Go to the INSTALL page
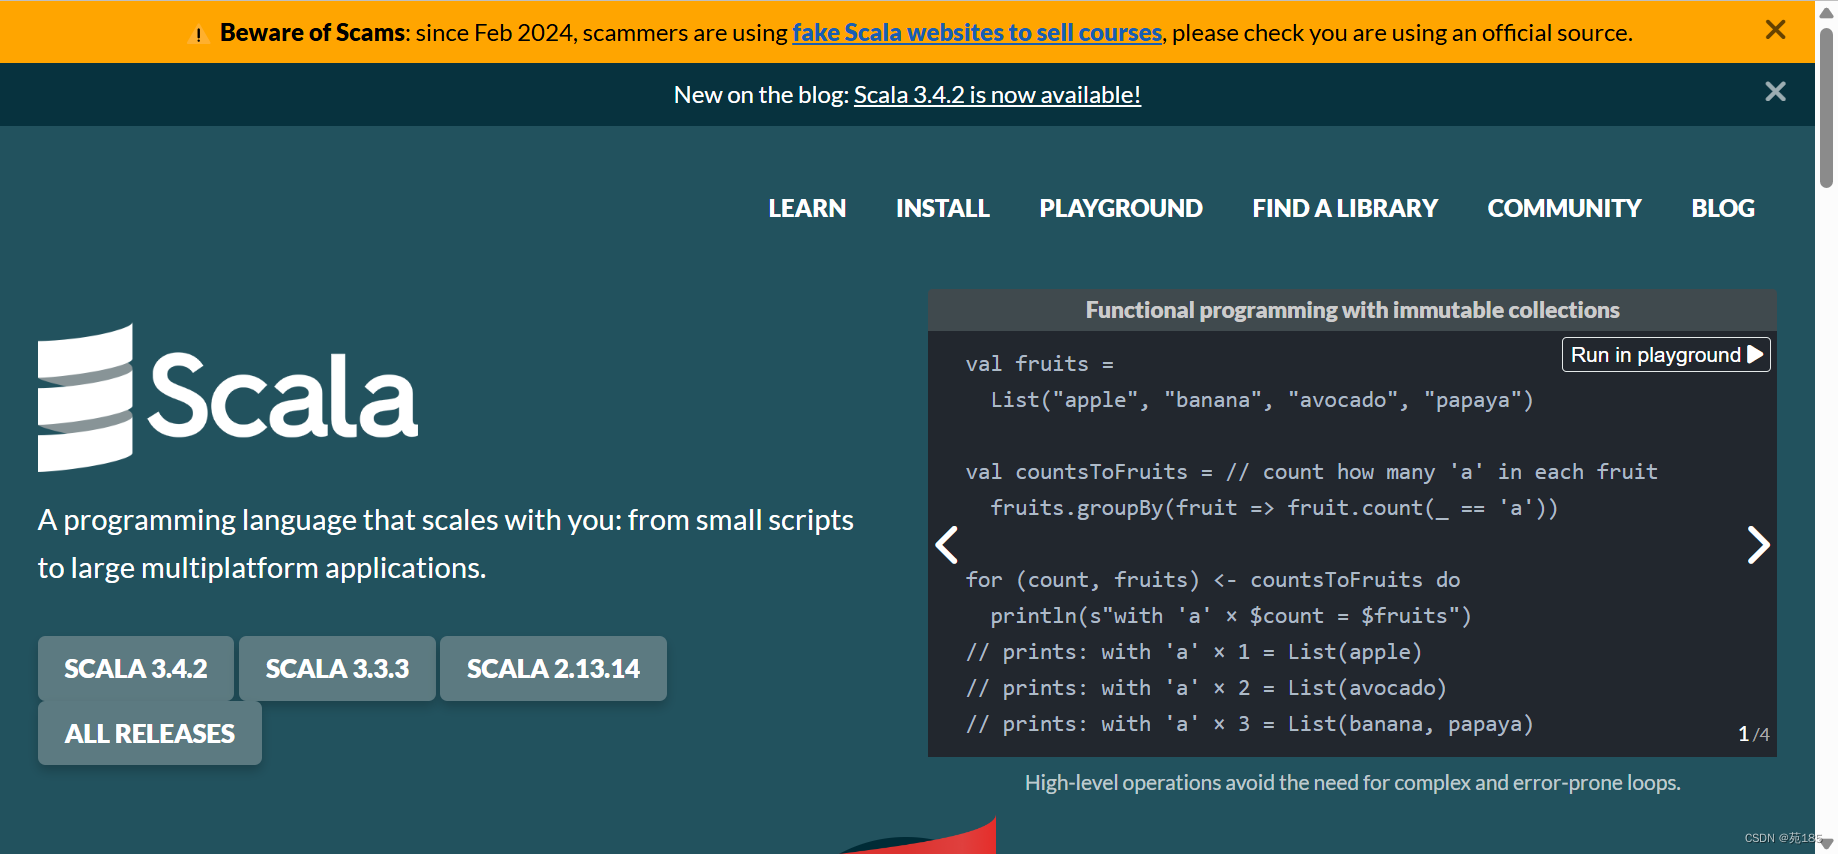This screenshot has height=854, width=1838. pyautogui.click(x=942, y=208)
